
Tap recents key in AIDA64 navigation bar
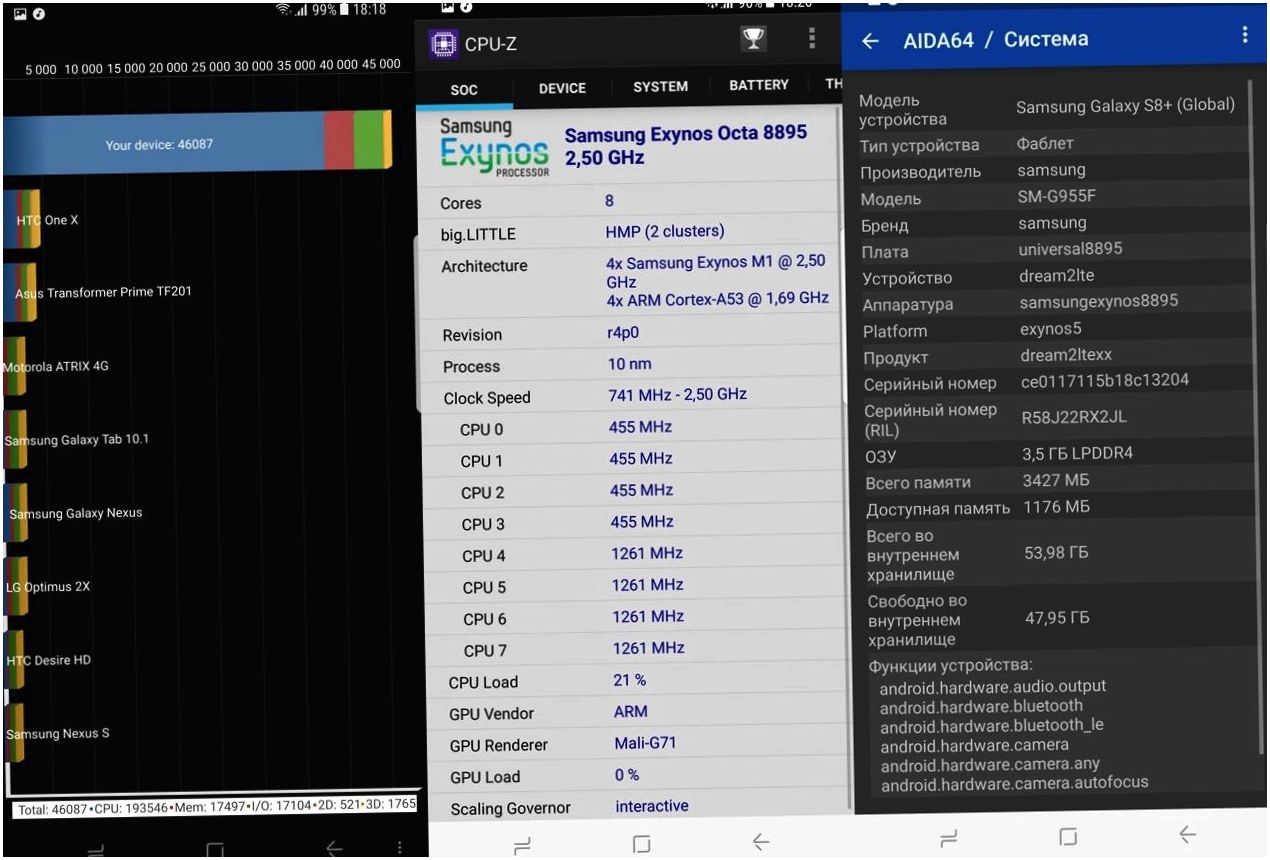949,837
